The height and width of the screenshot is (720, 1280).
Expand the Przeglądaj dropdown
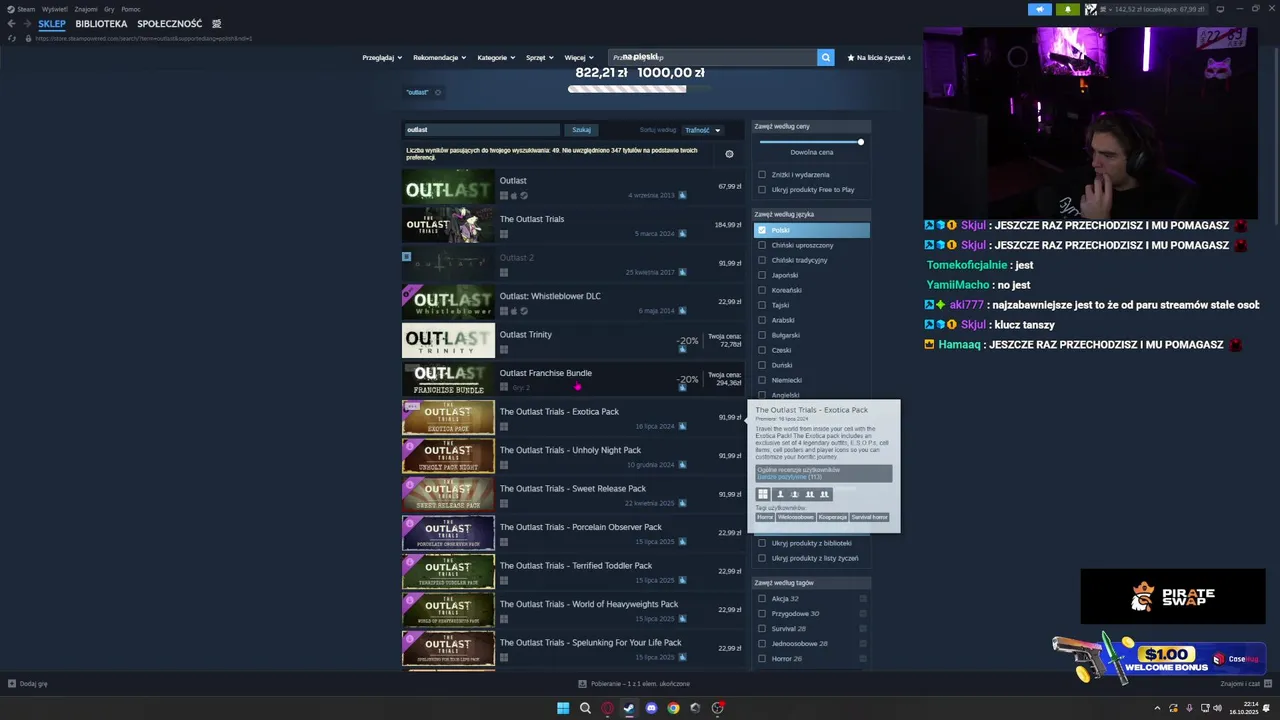(x=382, y=58)
